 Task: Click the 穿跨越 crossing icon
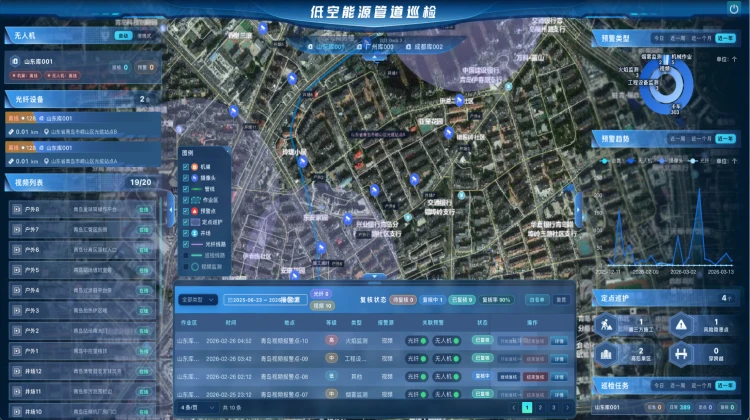[x=681, y=354]
